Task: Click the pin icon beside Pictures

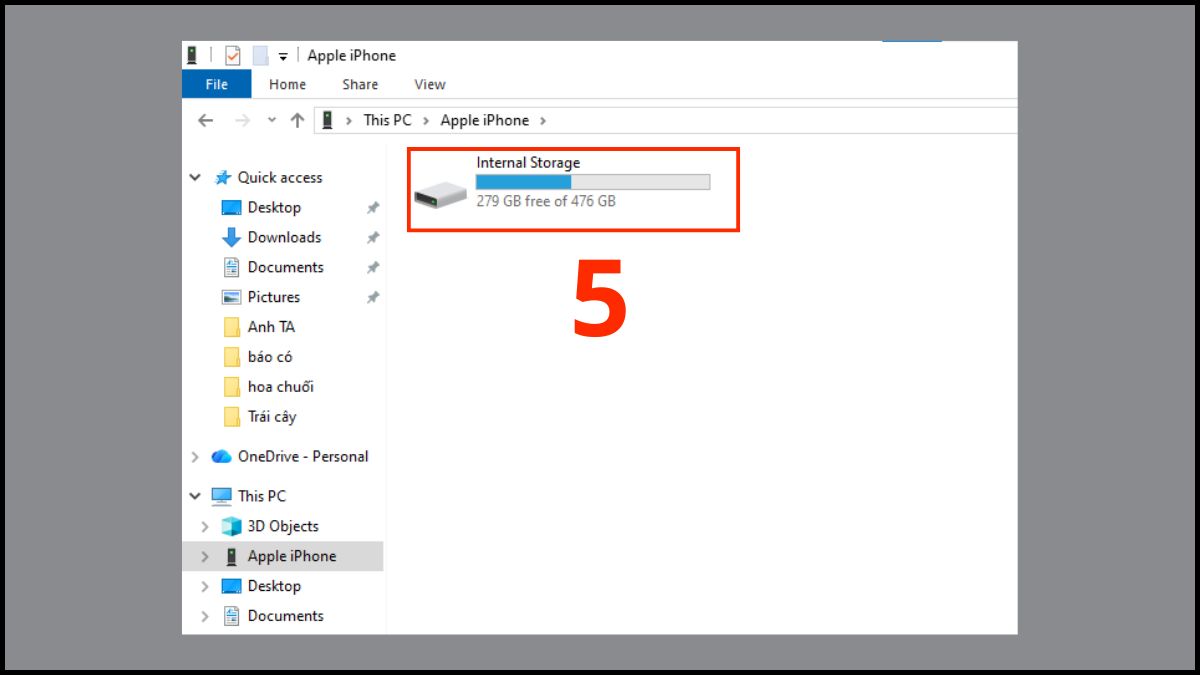Action: (372, 298)
